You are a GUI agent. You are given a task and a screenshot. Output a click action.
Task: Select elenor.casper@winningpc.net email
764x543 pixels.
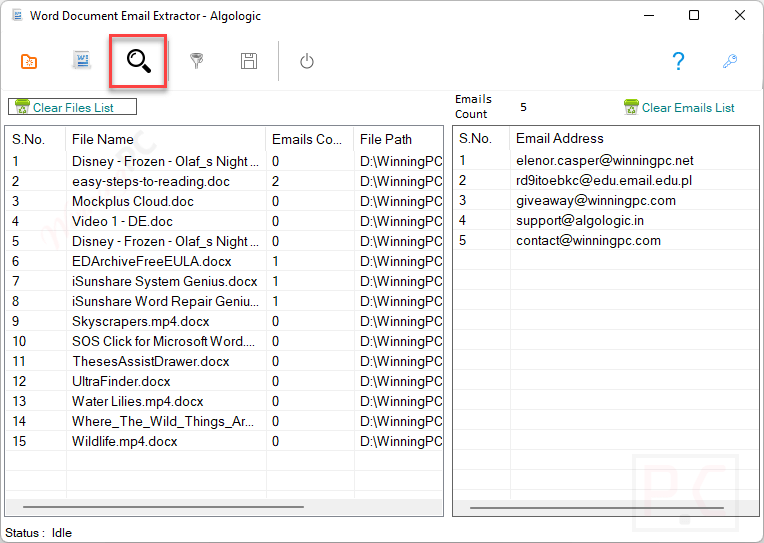pos(605,160)
